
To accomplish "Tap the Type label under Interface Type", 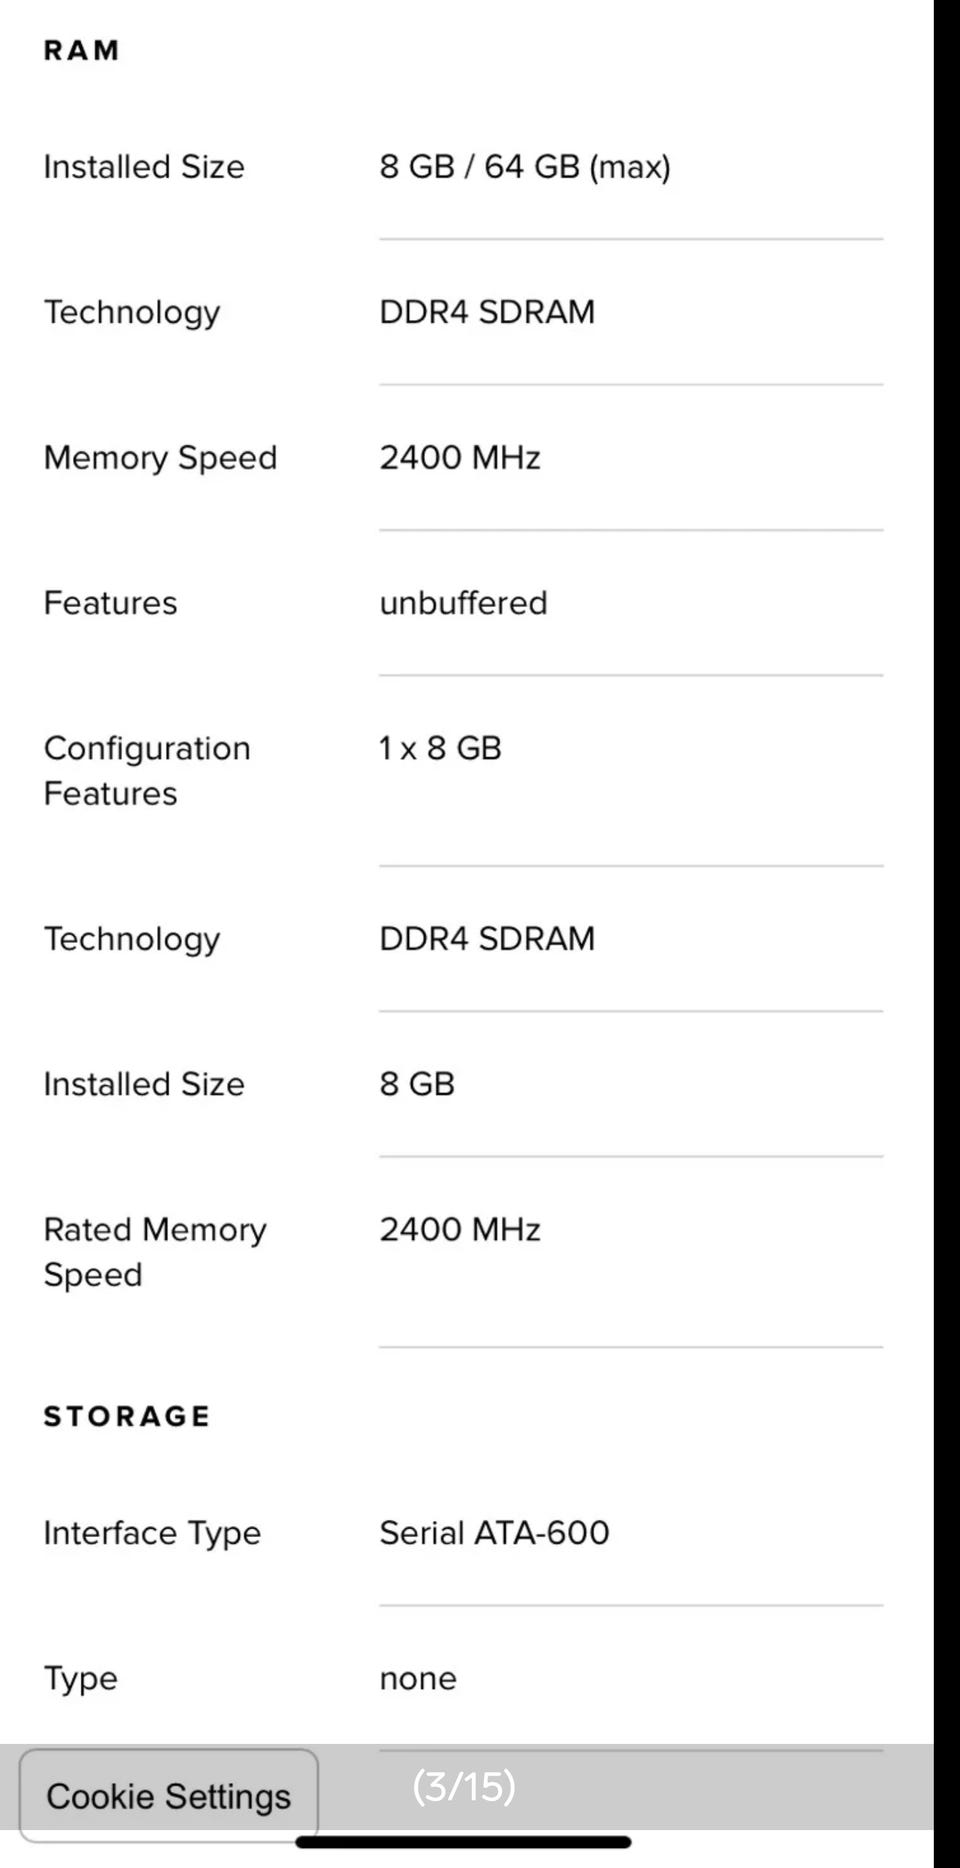I will (x=81, y=1678).
